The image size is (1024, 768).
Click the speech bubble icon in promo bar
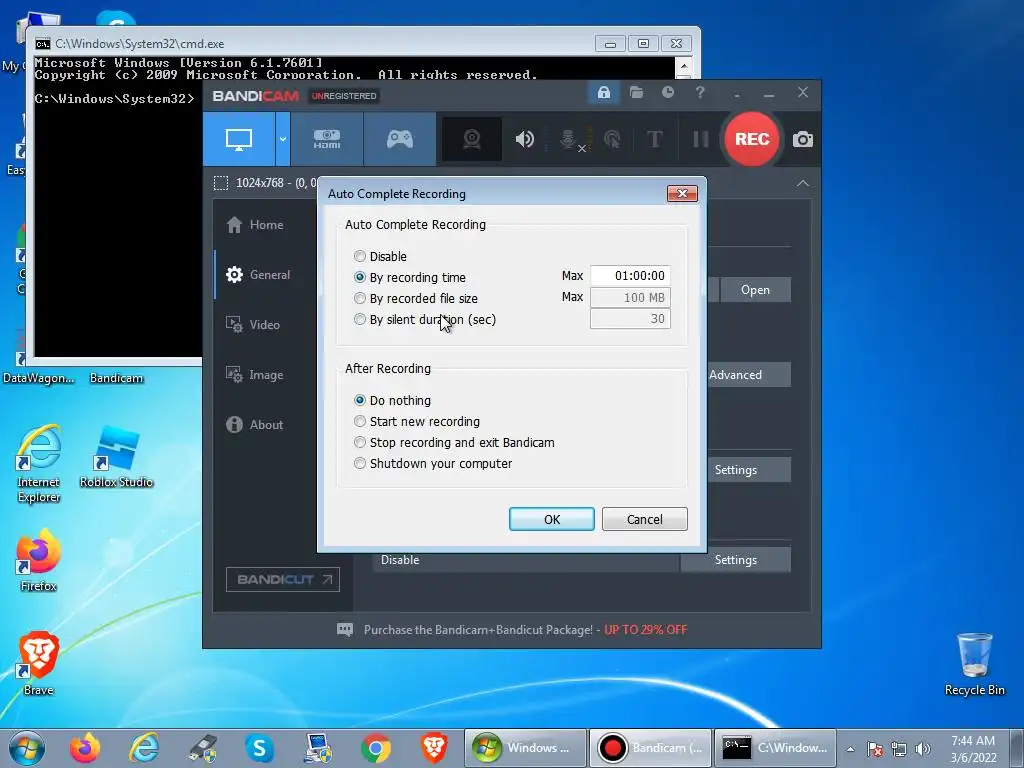tap(345, 630)
